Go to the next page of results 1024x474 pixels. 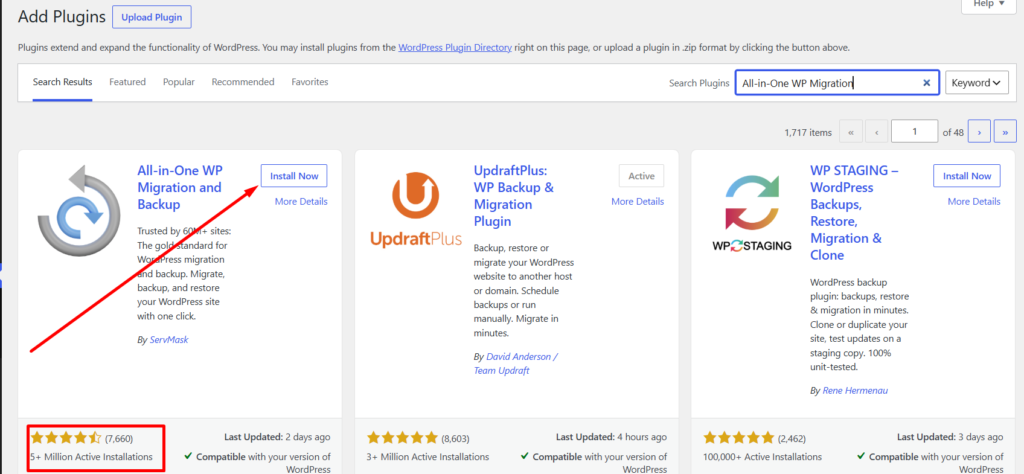click(x=979, y=132)
